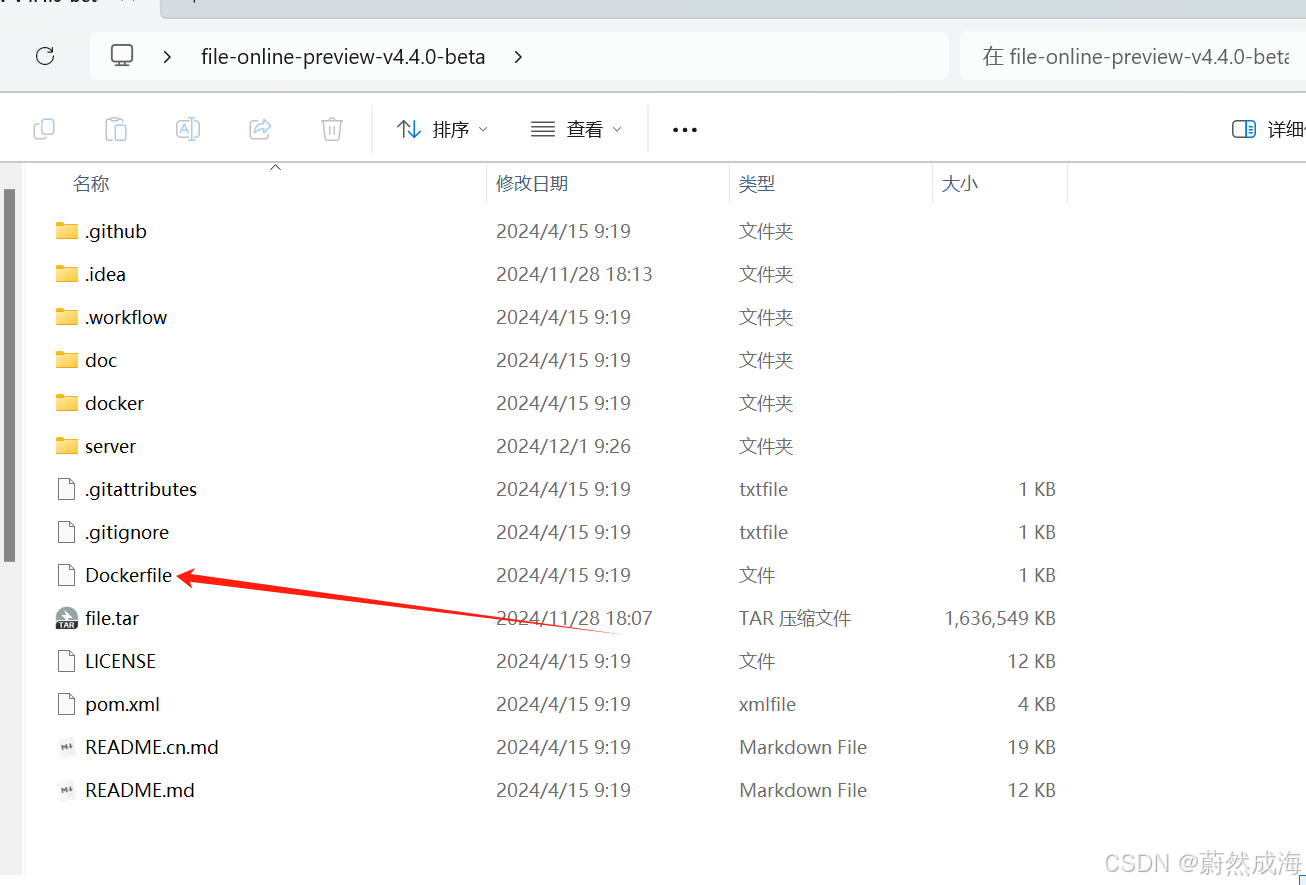Click the search box for this folder
The width and height of the screenshot is (1306, 885).
tap(1133, 56)
